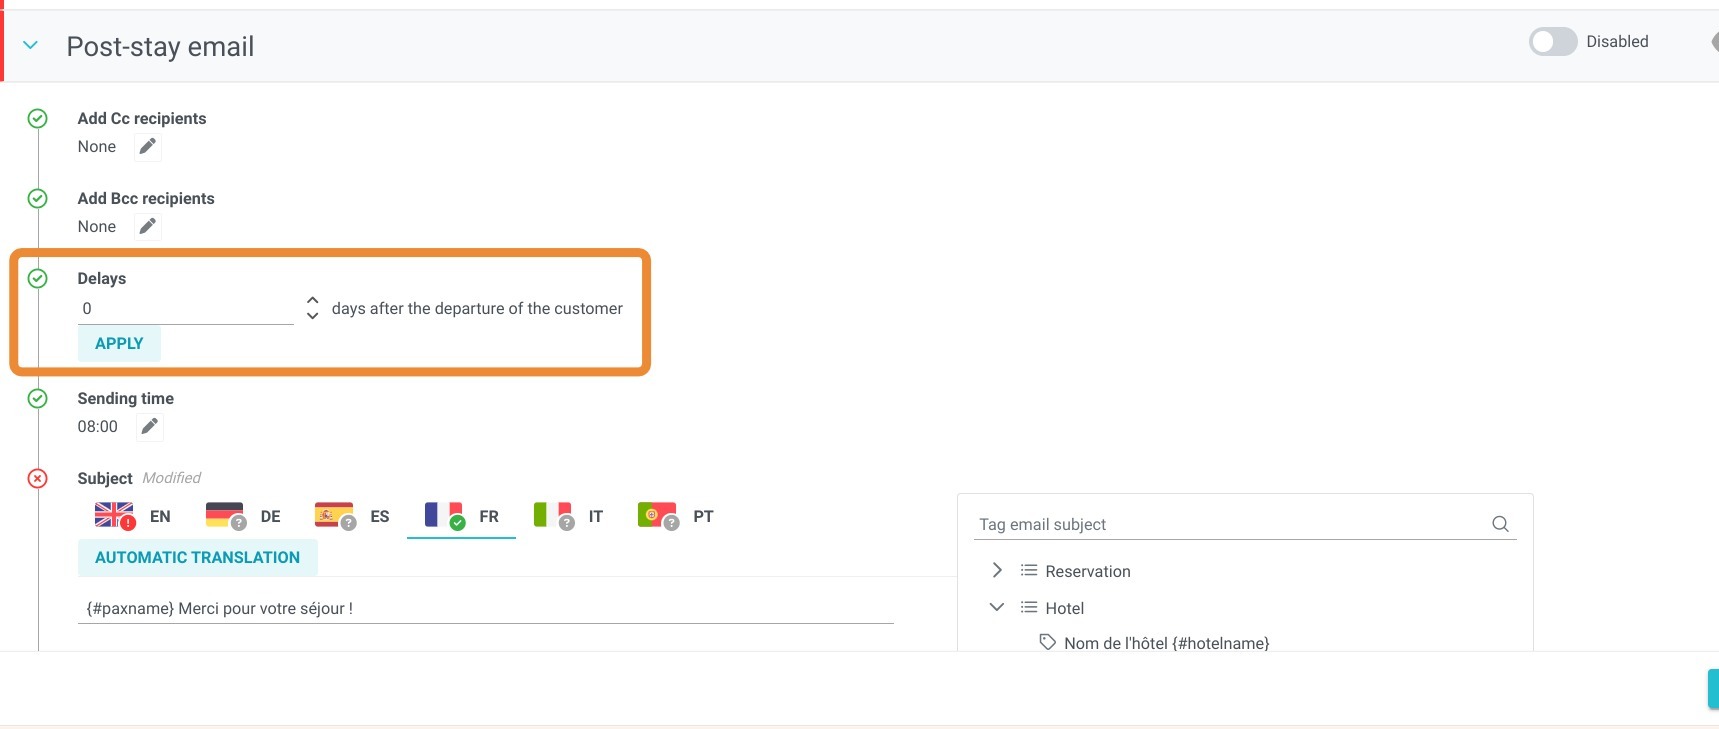This screenshot has height=729, width=1719.
Task: Click the Portuguese flag icon
Action: pos(657,515)
